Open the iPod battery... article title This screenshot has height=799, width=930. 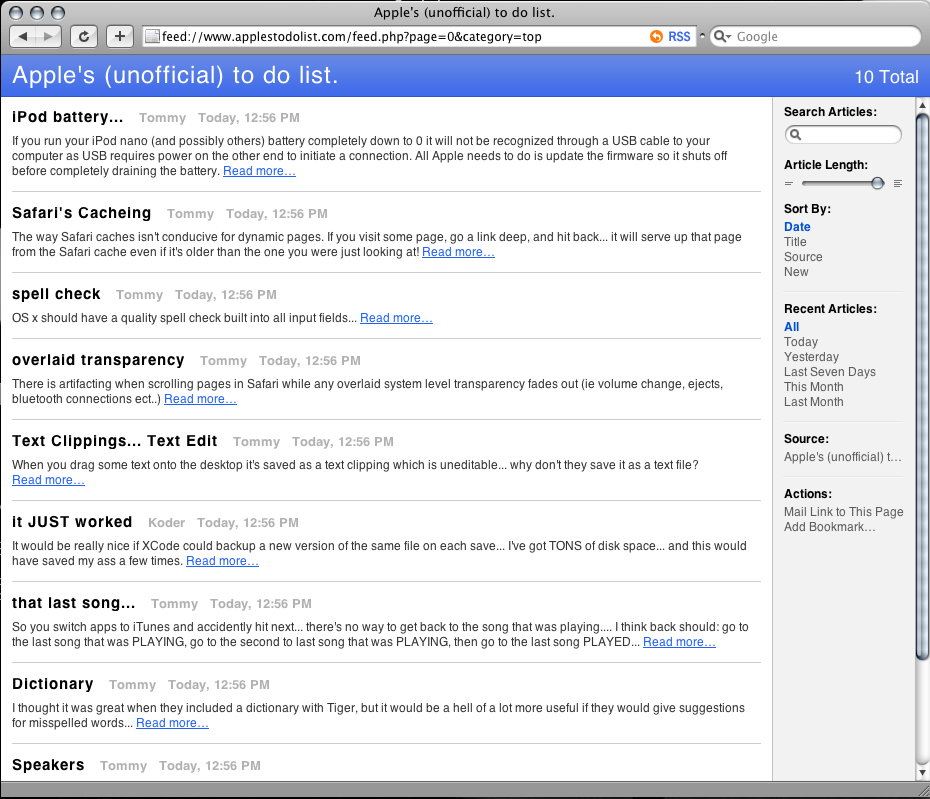click(68, 117)
